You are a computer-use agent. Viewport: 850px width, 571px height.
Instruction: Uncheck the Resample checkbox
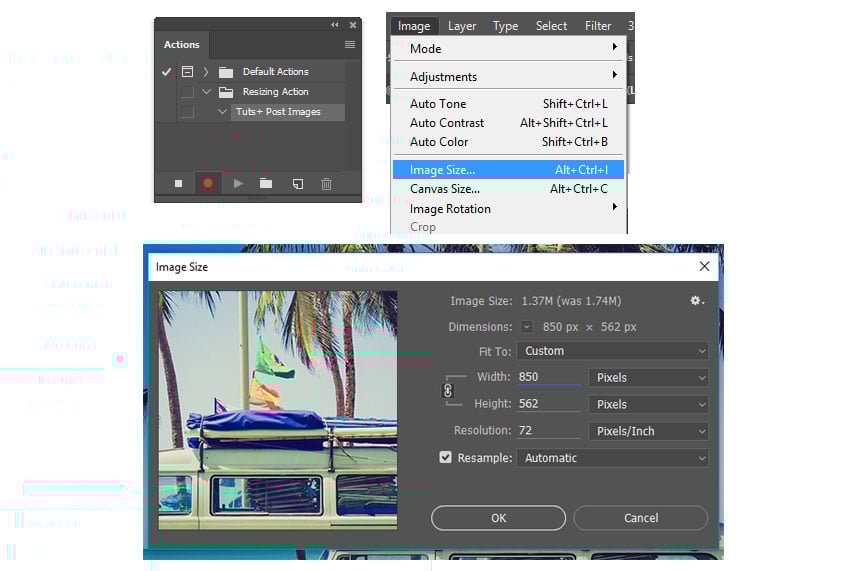(x=446, y=457)
